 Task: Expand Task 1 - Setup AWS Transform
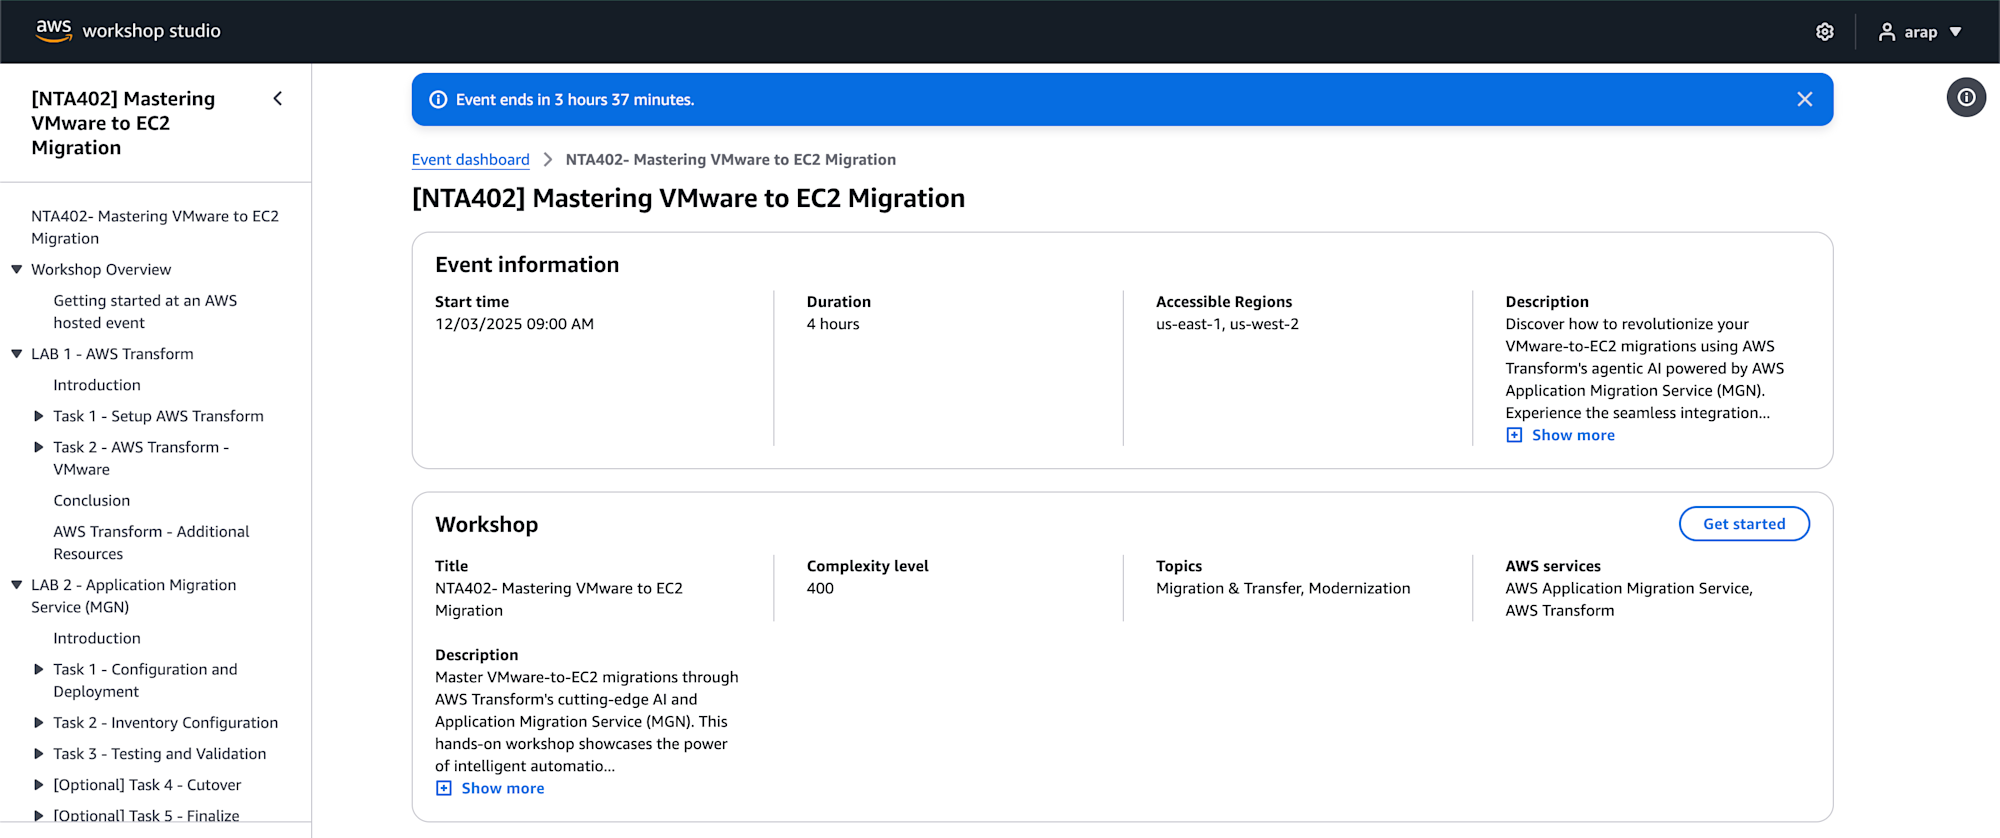tap(39, 416)
